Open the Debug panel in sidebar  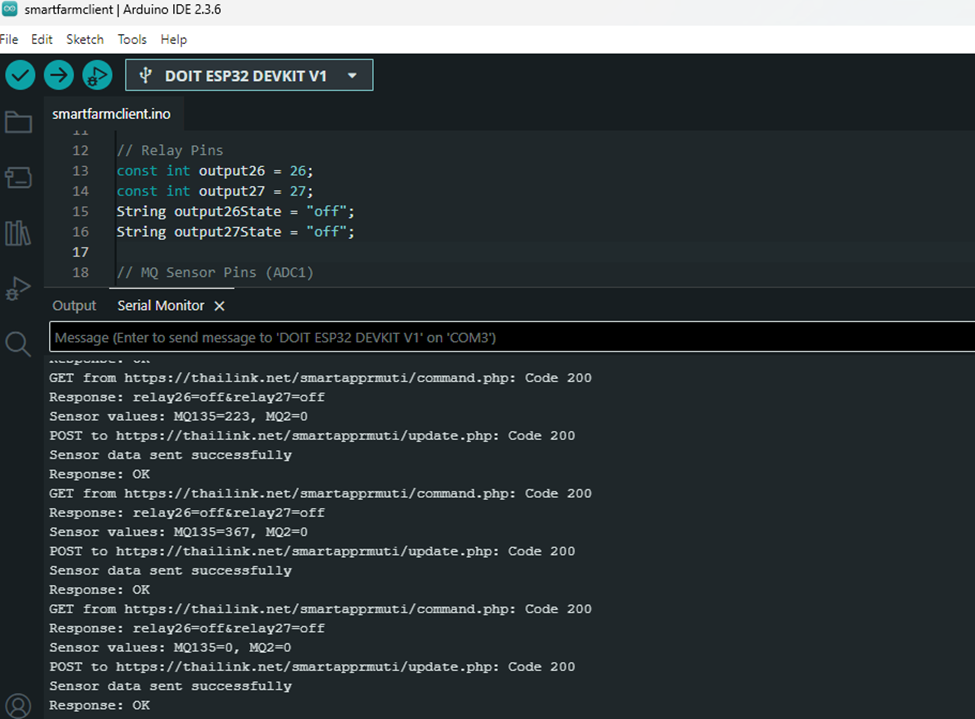point(18,289)
